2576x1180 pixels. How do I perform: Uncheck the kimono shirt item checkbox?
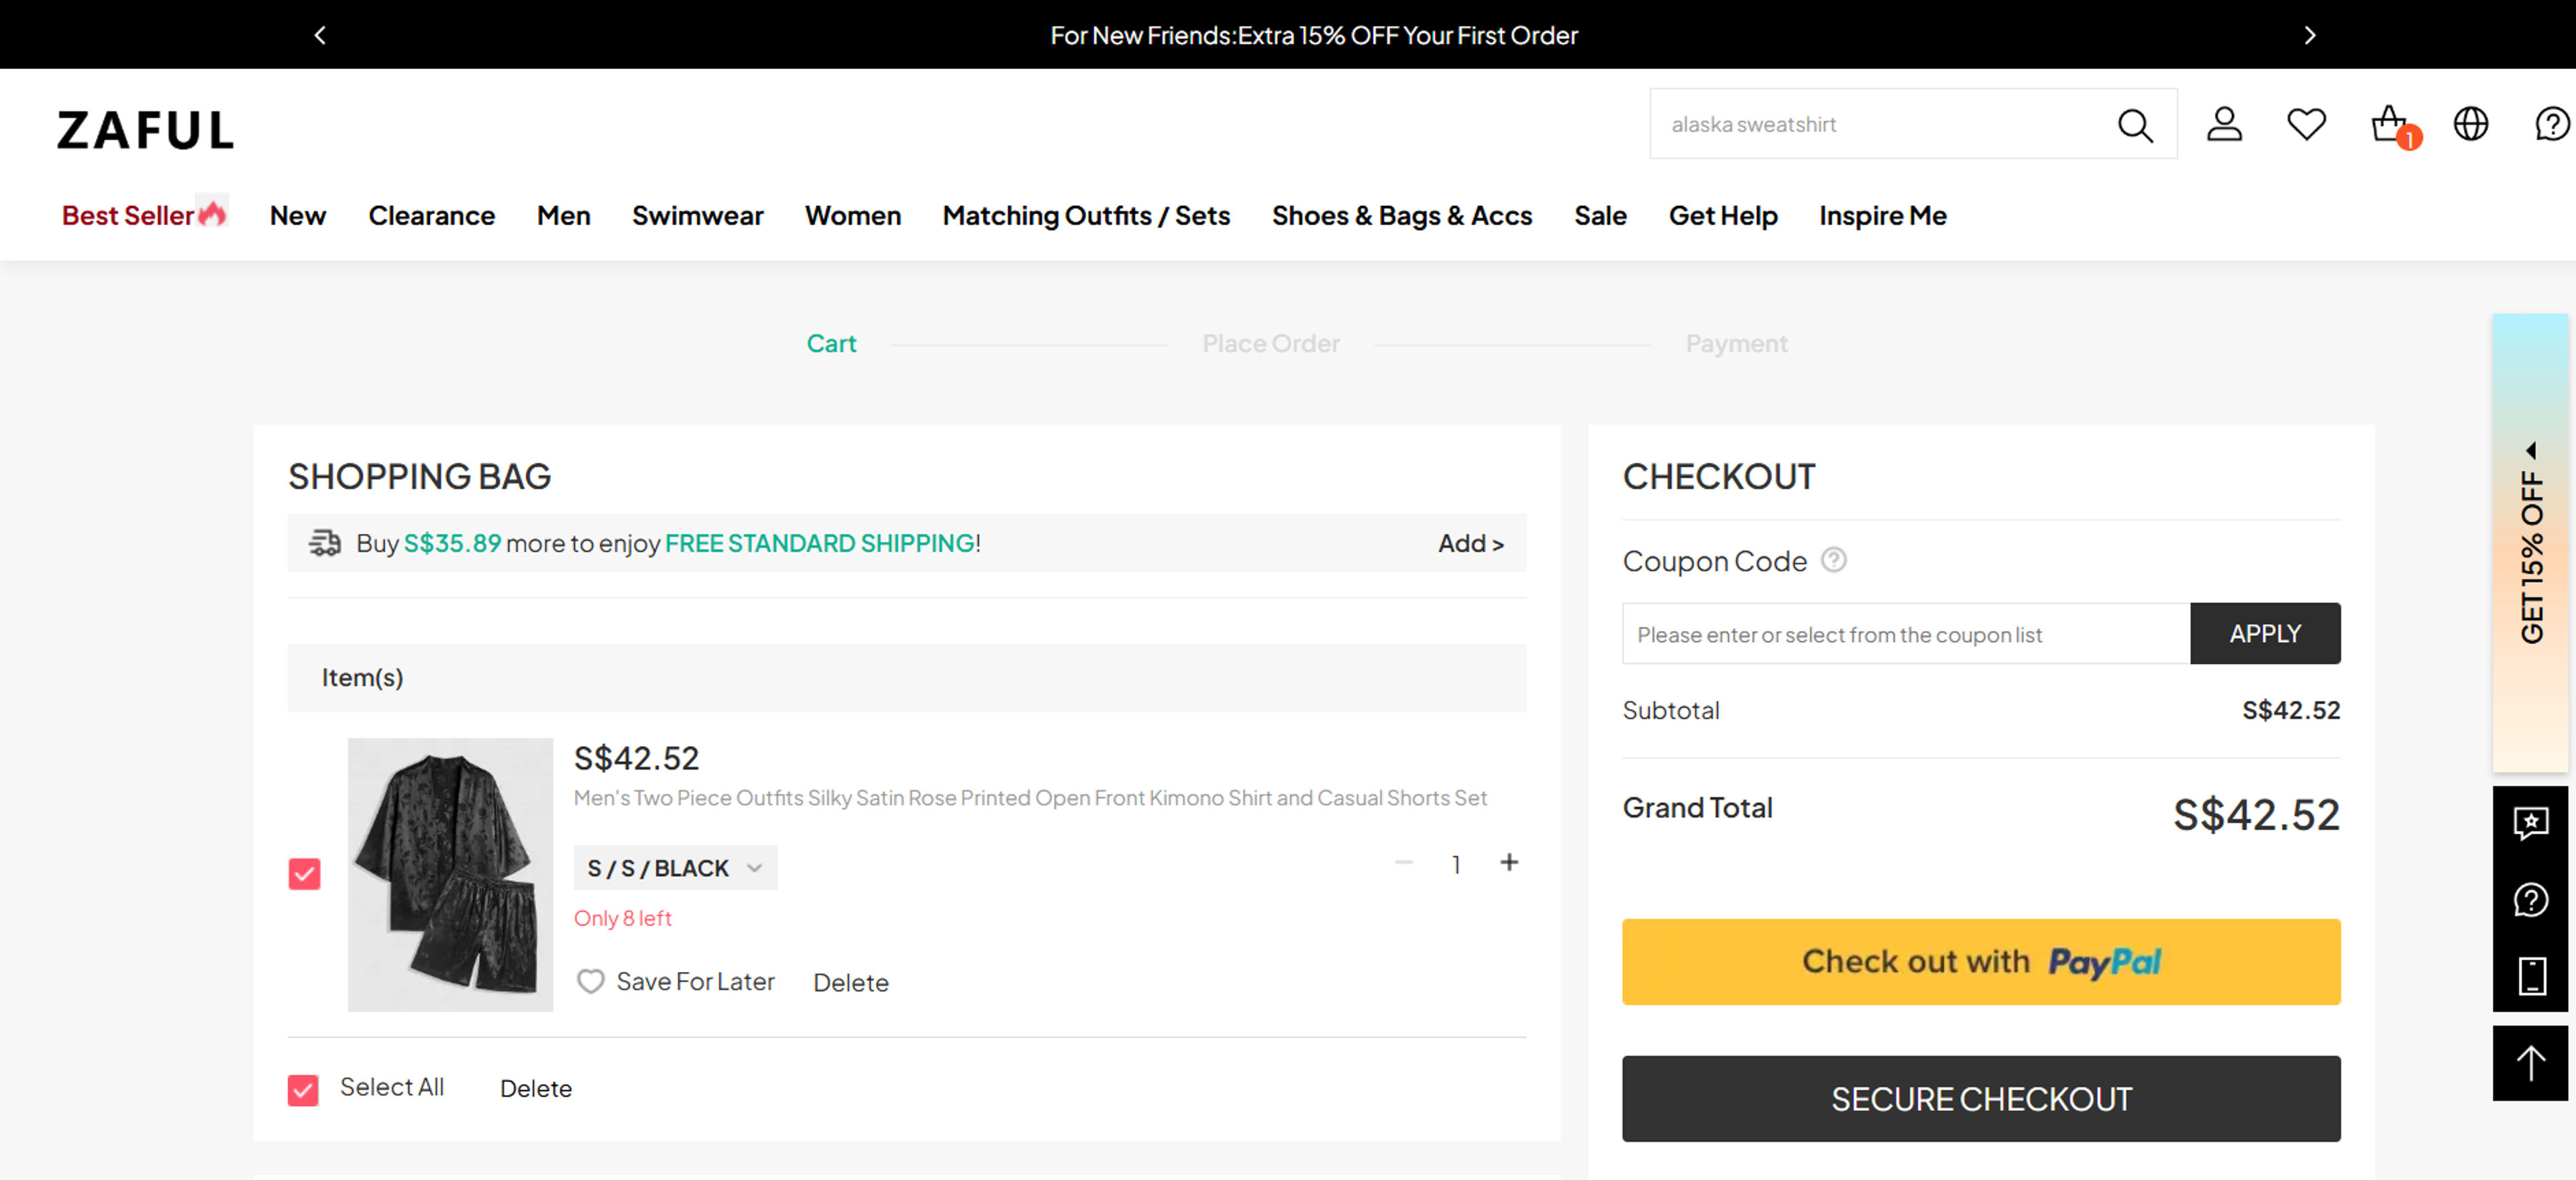304,873
